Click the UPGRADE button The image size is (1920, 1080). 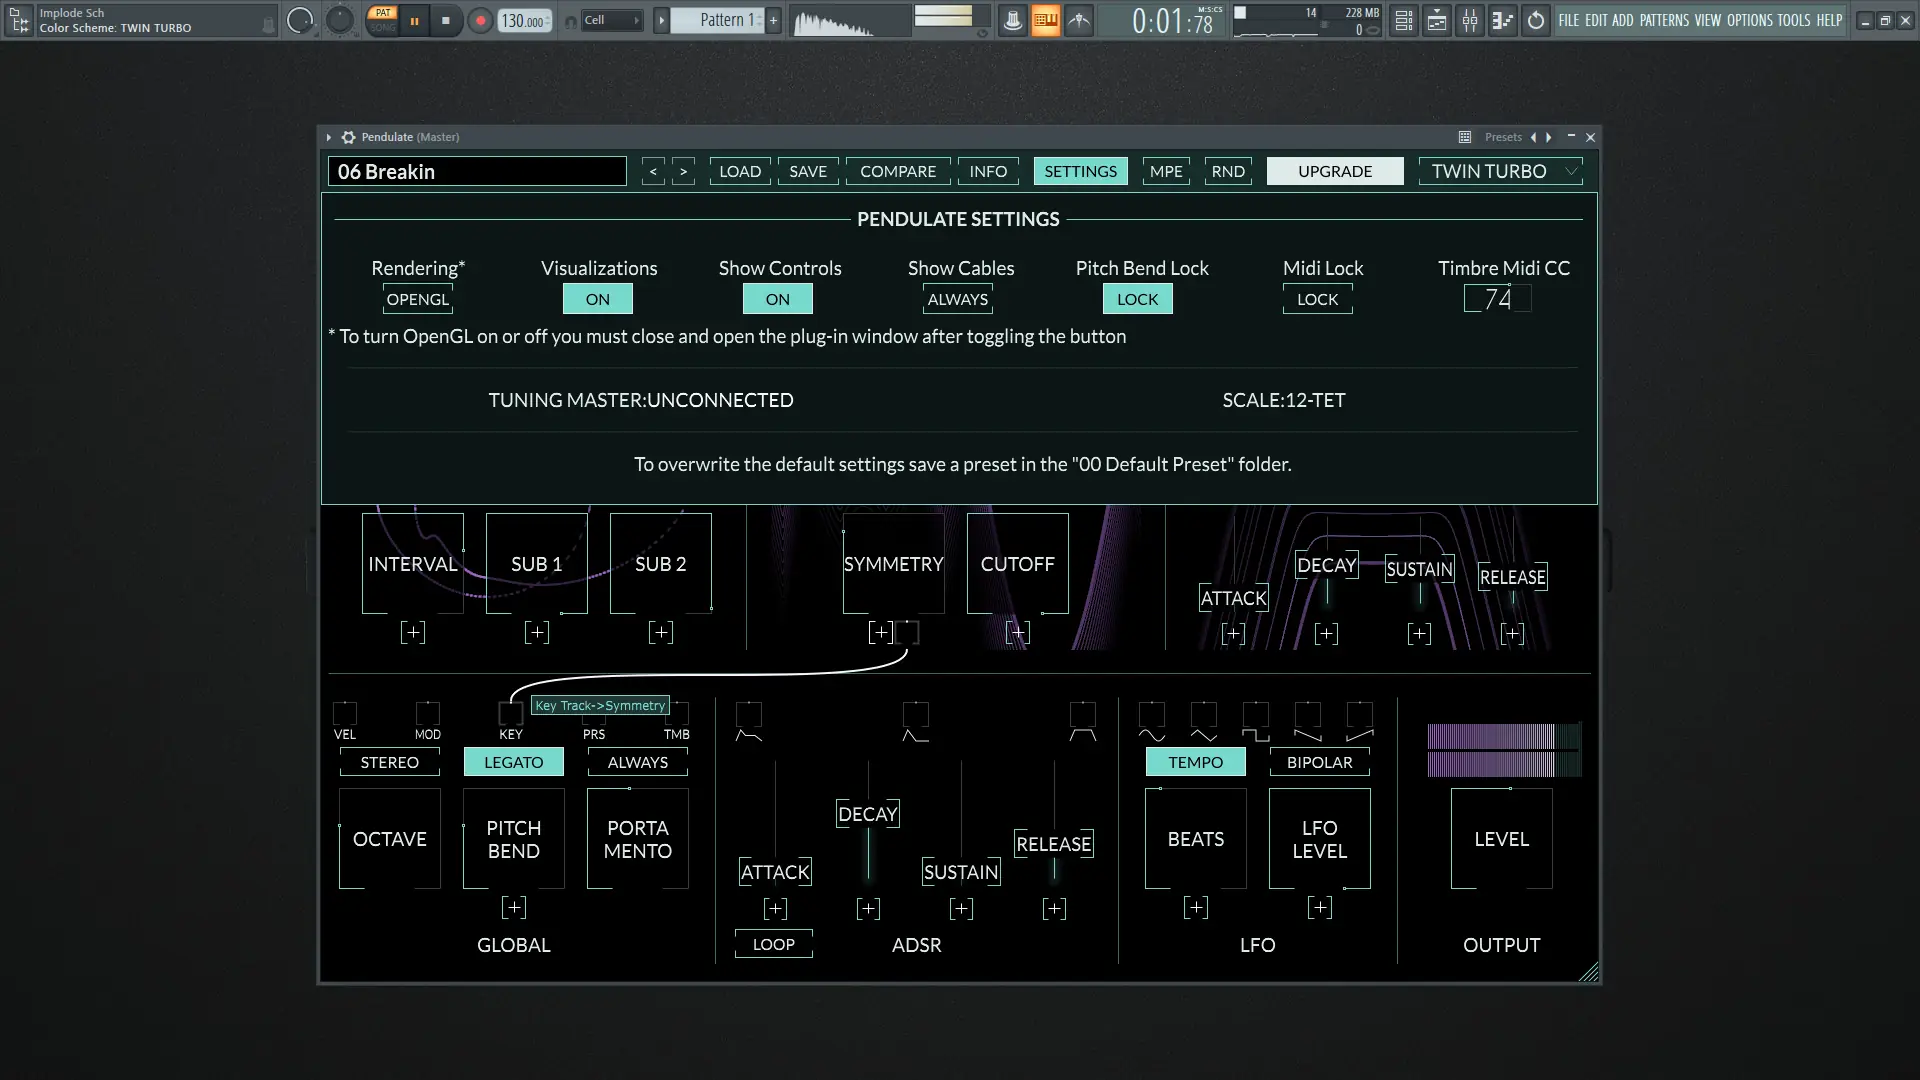[1334, 171]
